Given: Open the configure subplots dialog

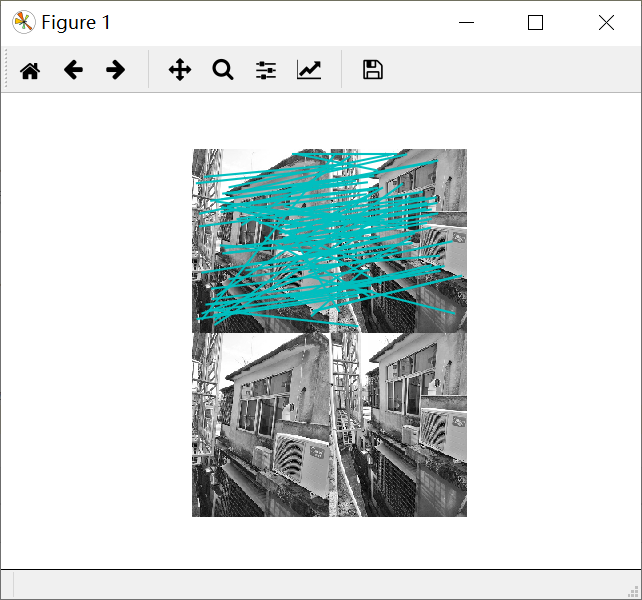Looking at the screenshot, I should coord(266,70).
